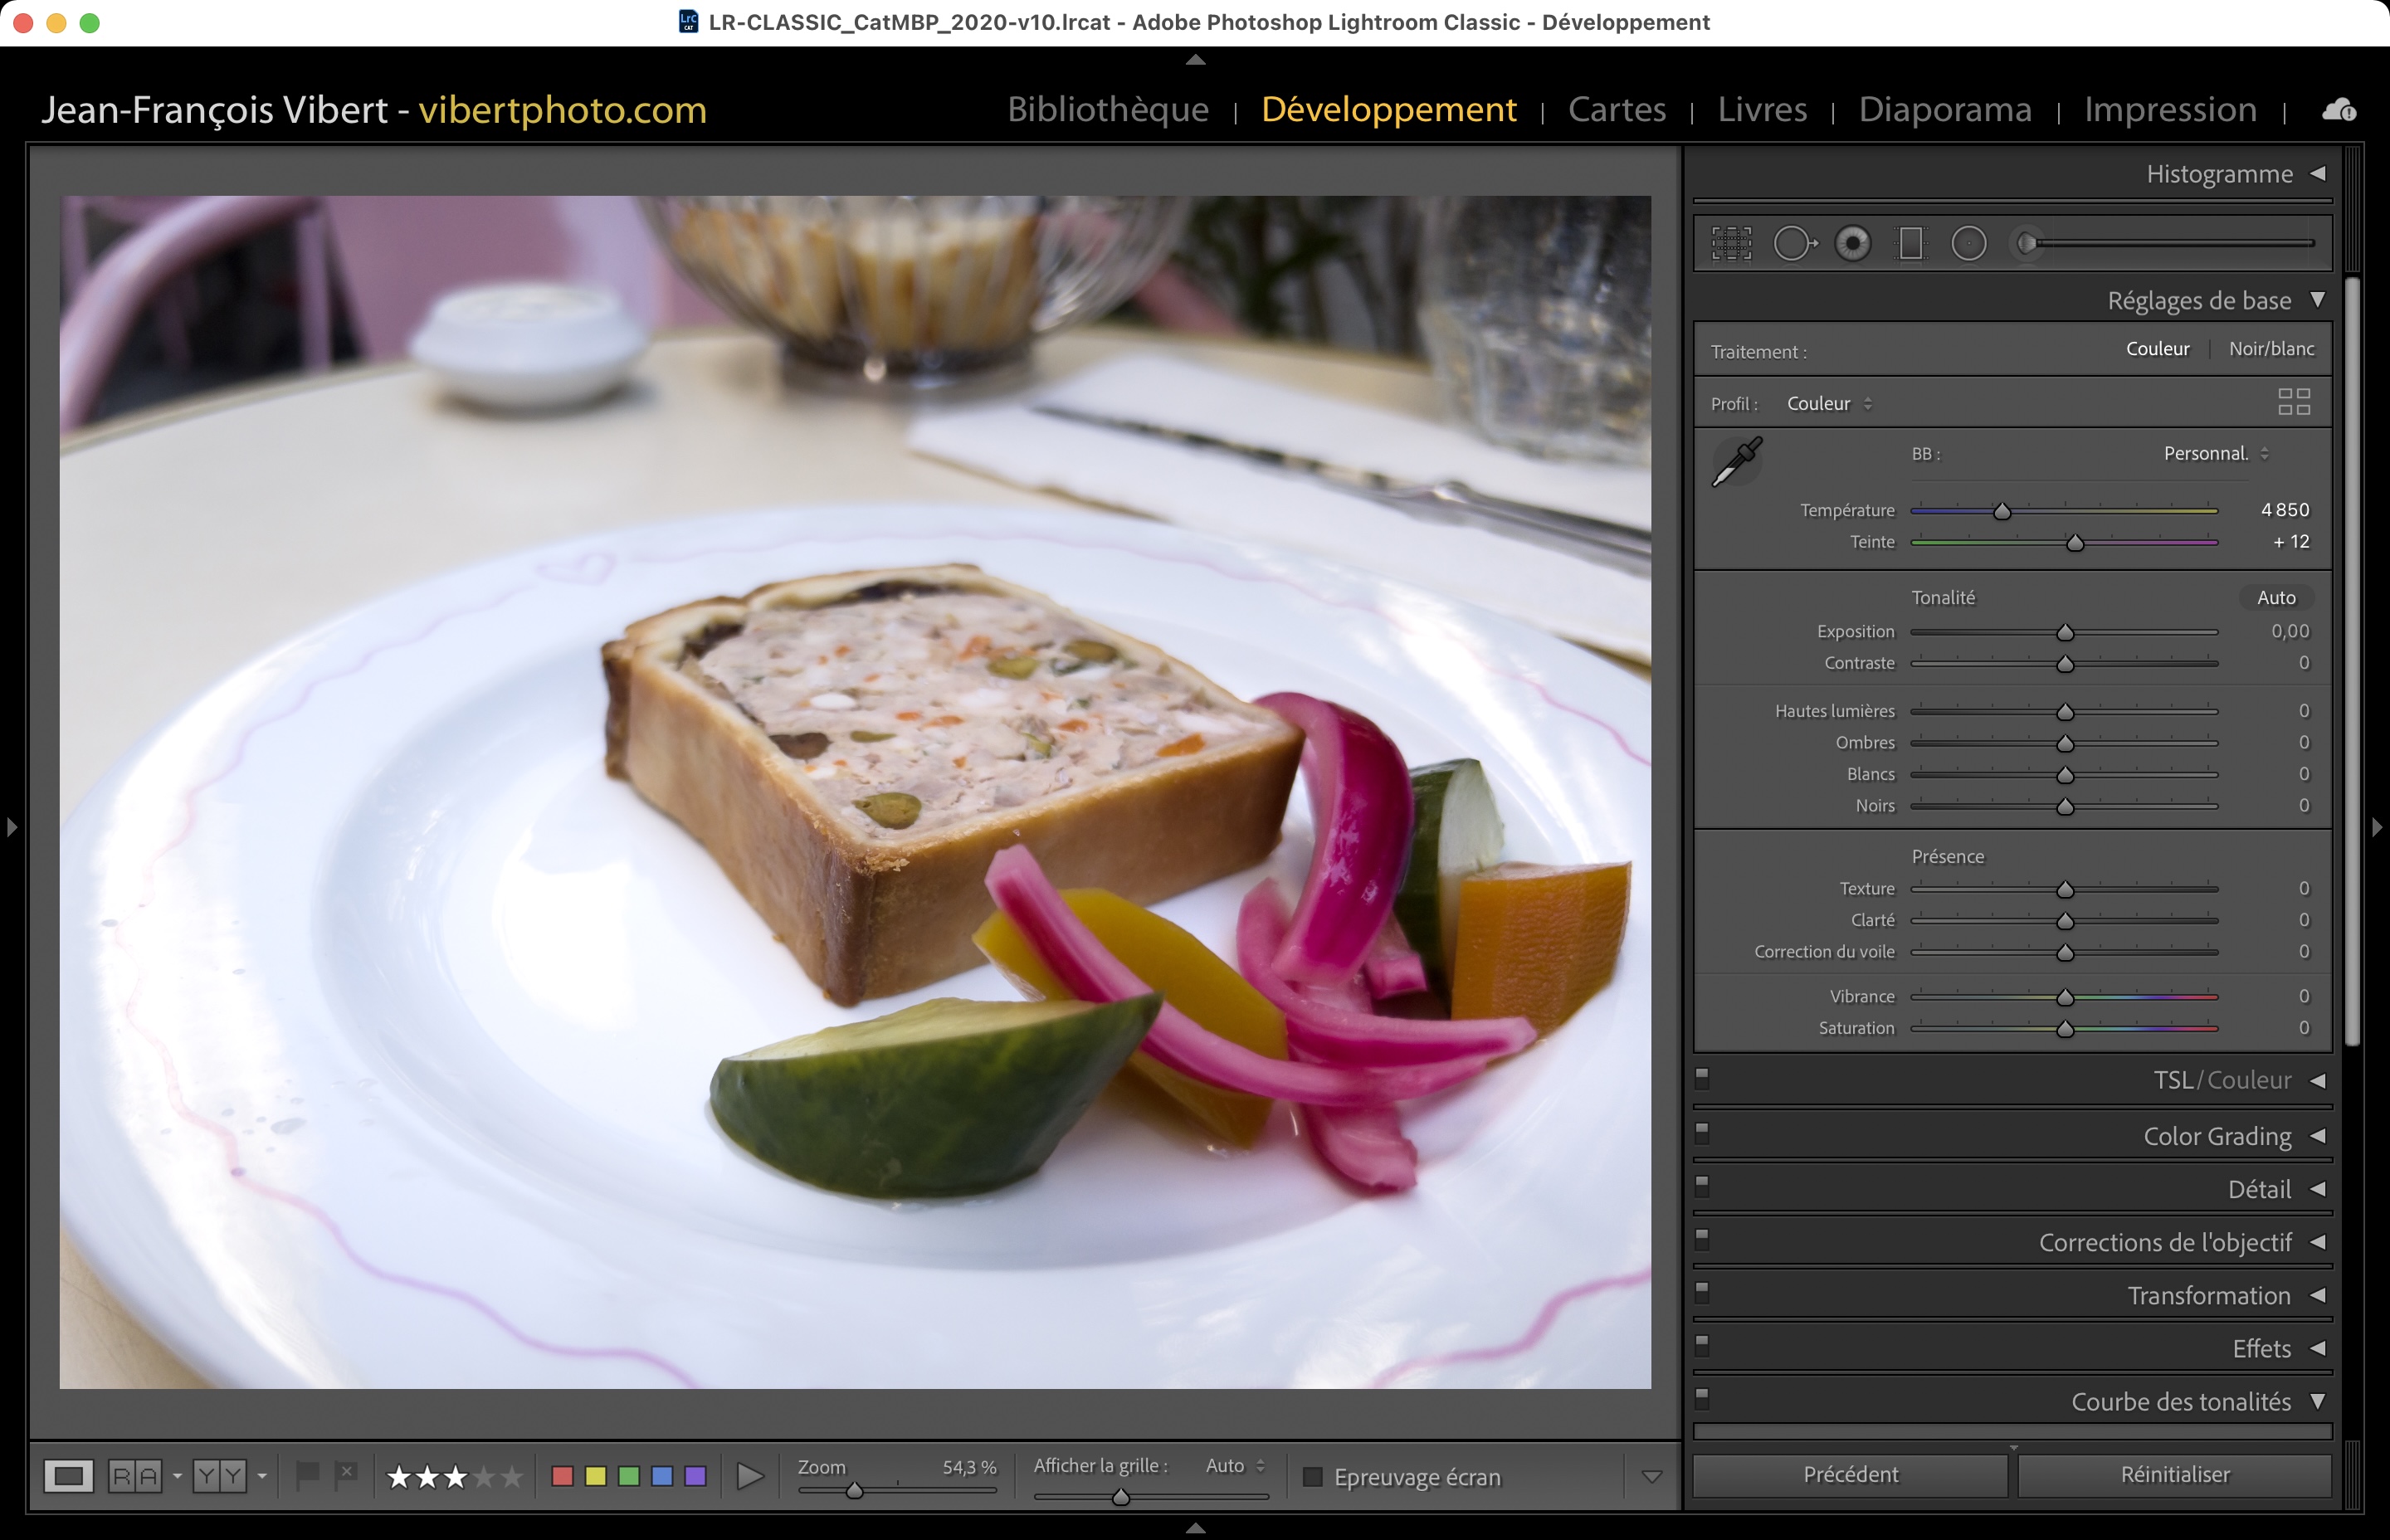The height and width of the screenshot is (1540, 2390).
Task: Enable the Epreuvage écran checkbox
Action: [x=1313, y=1477]
